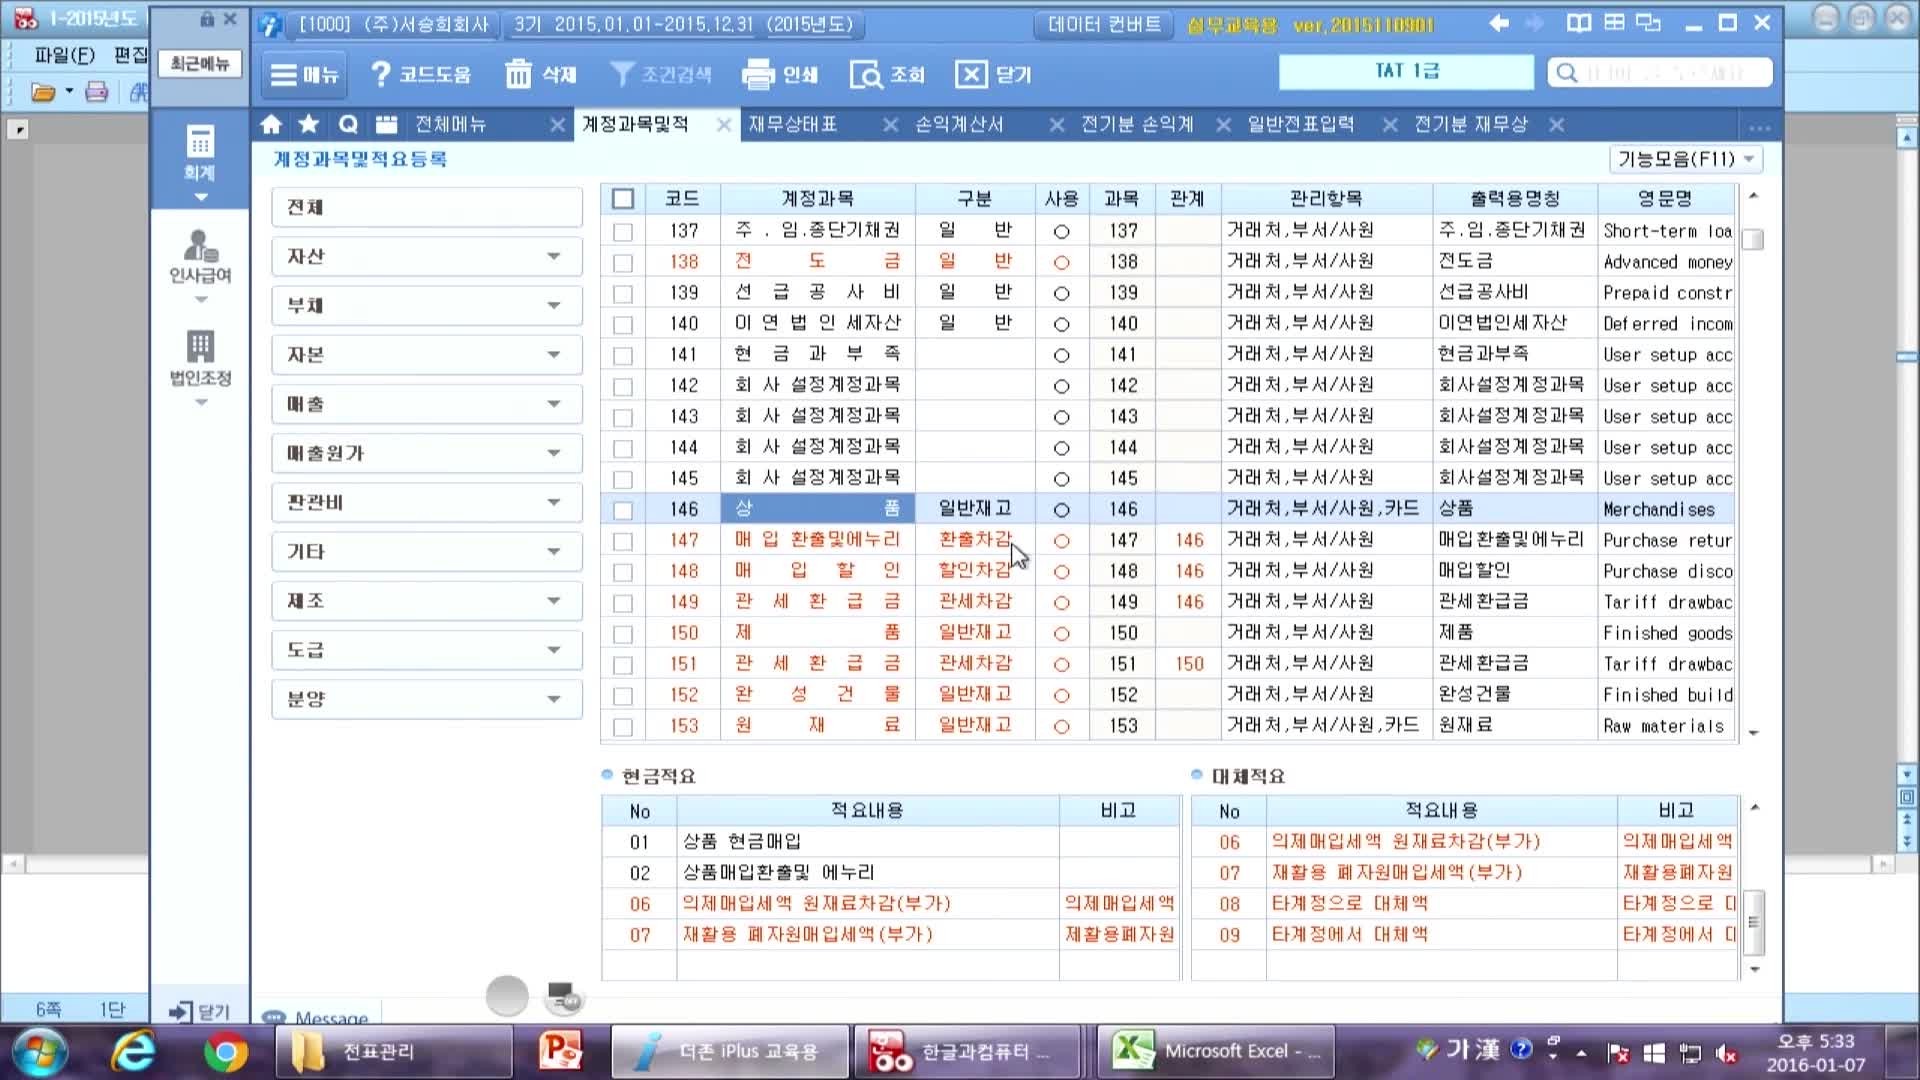Toggle the header select-all checkbox
The width and height of the screenshot is (1920, 1080).
click(623, 199)
